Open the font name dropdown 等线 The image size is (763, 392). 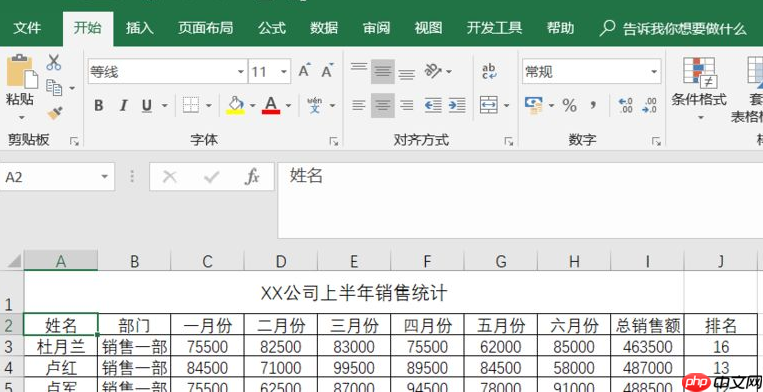[241, 72]
